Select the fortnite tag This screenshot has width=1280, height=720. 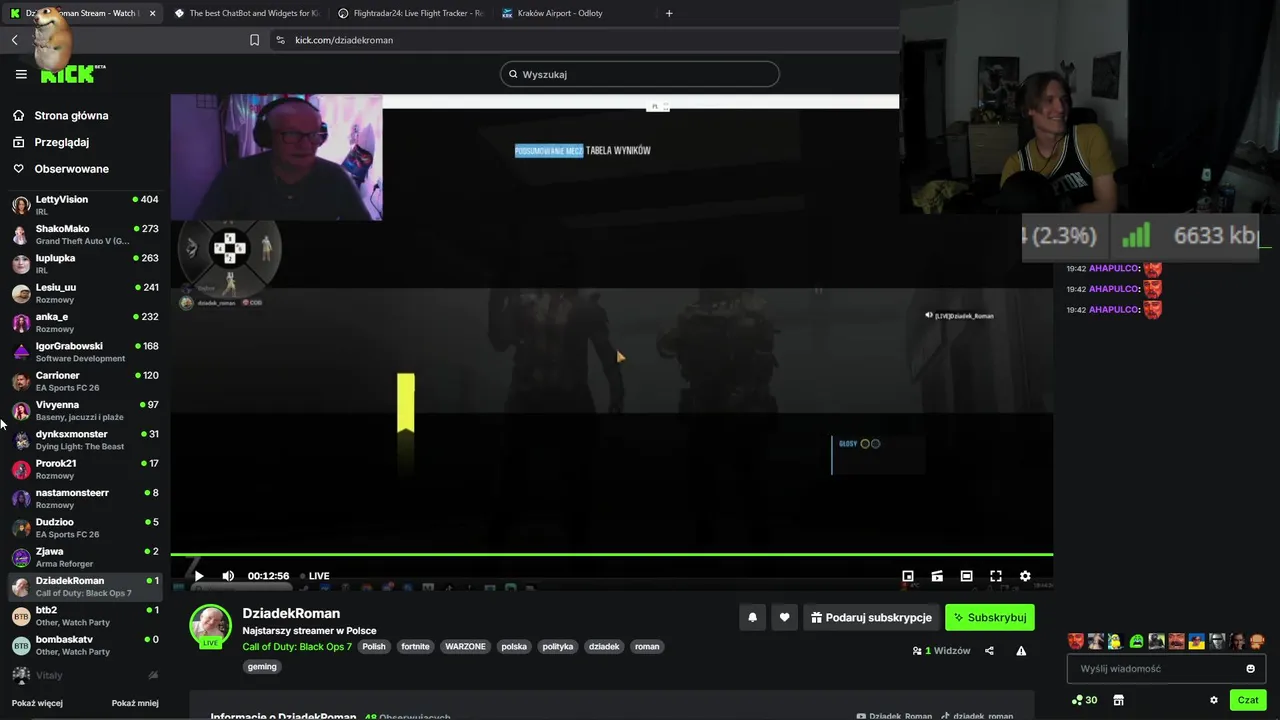point(415,647)
